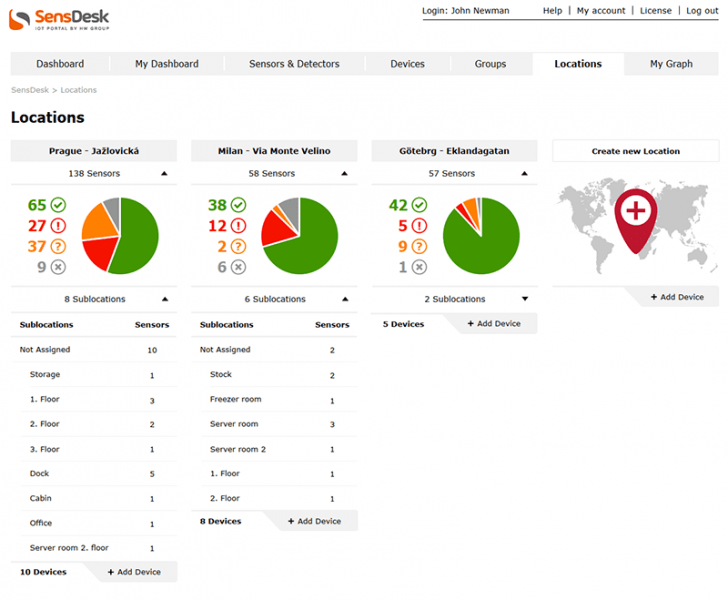Open the Sensors & Detectors tab
The height and width of the screenshot is (600, 728).
tap(294, 64)
